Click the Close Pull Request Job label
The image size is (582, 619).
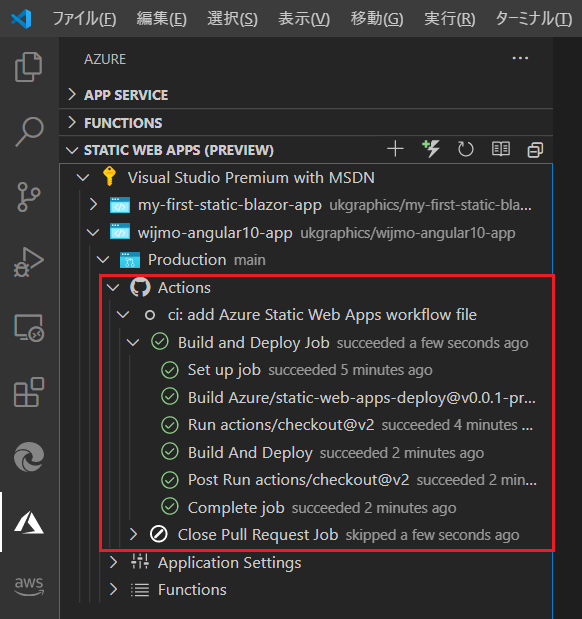[258, 535]
